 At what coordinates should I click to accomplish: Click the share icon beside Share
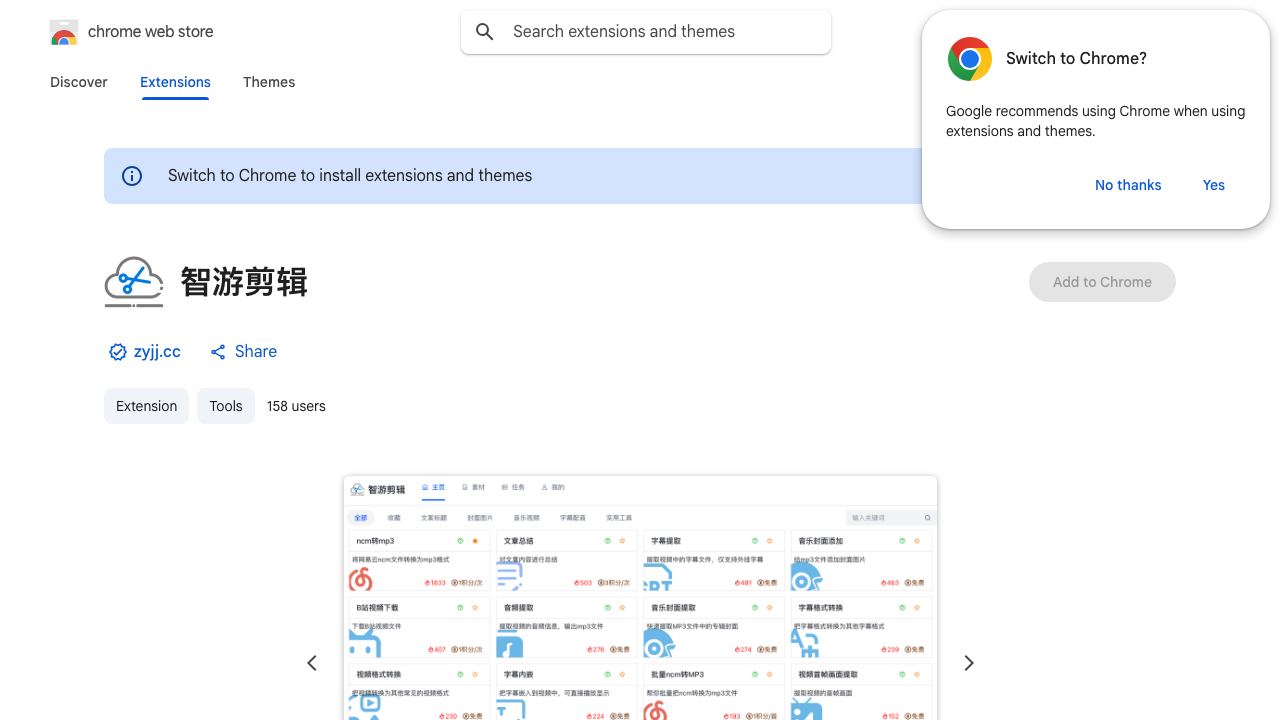pos(218,352)
